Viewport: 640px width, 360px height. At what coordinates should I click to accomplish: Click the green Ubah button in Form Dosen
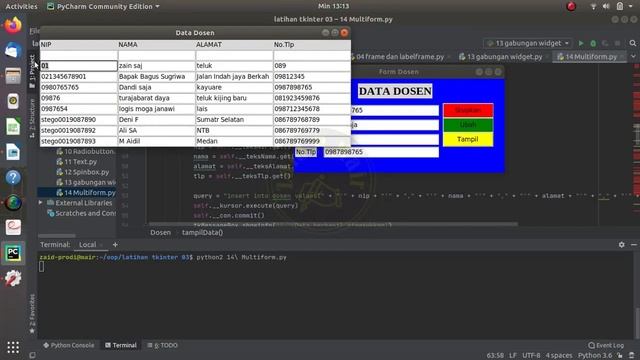[468, 125]
